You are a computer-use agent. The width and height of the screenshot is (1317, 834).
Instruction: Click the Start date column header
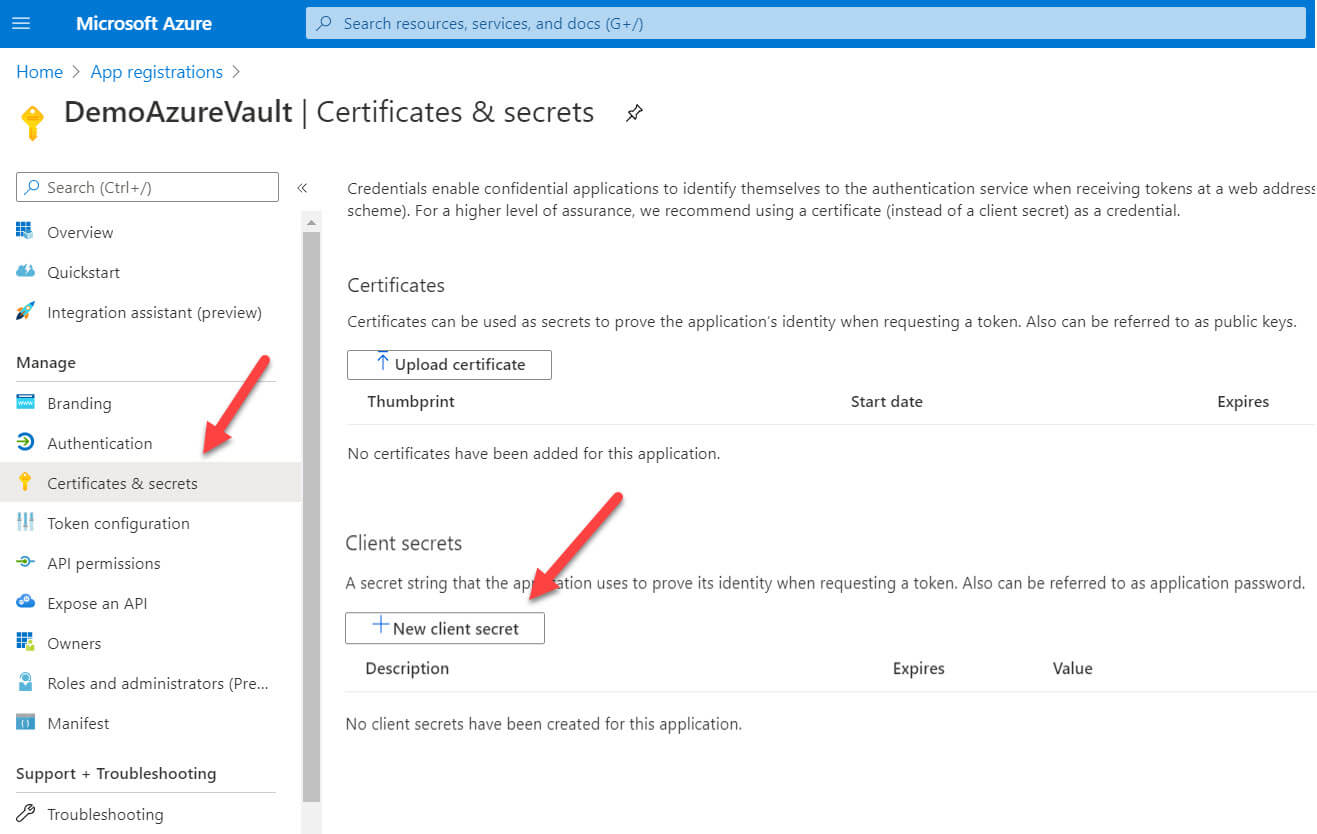(887, 401)
